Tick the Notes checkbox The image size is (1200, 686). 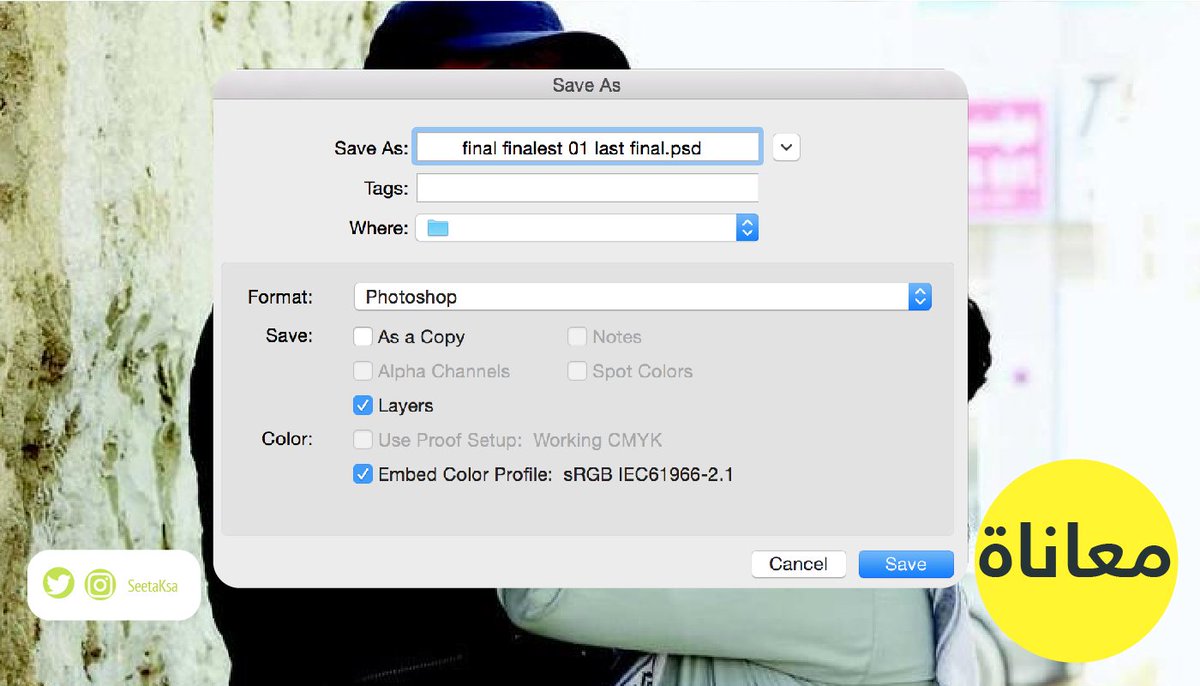point(577,337)
